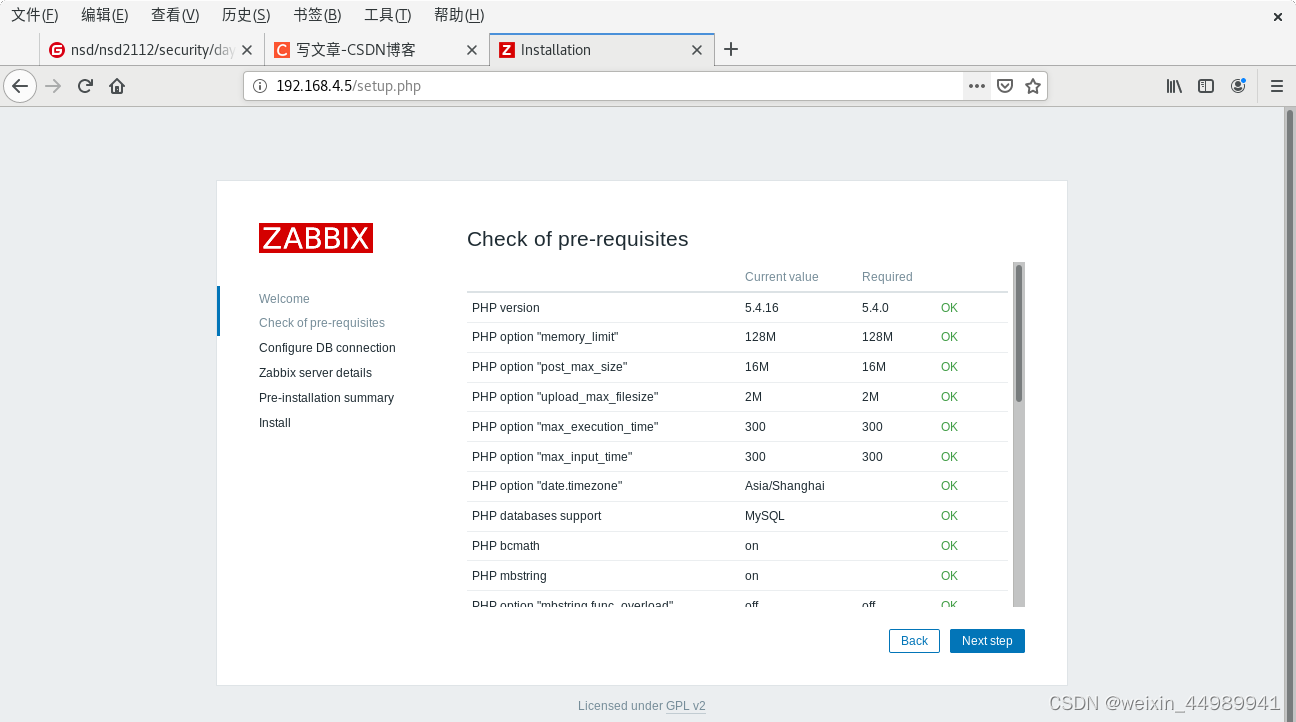Go back with the browser back arrow
1296x722 pixels.
pyautogui.click(x=20, y=86)
